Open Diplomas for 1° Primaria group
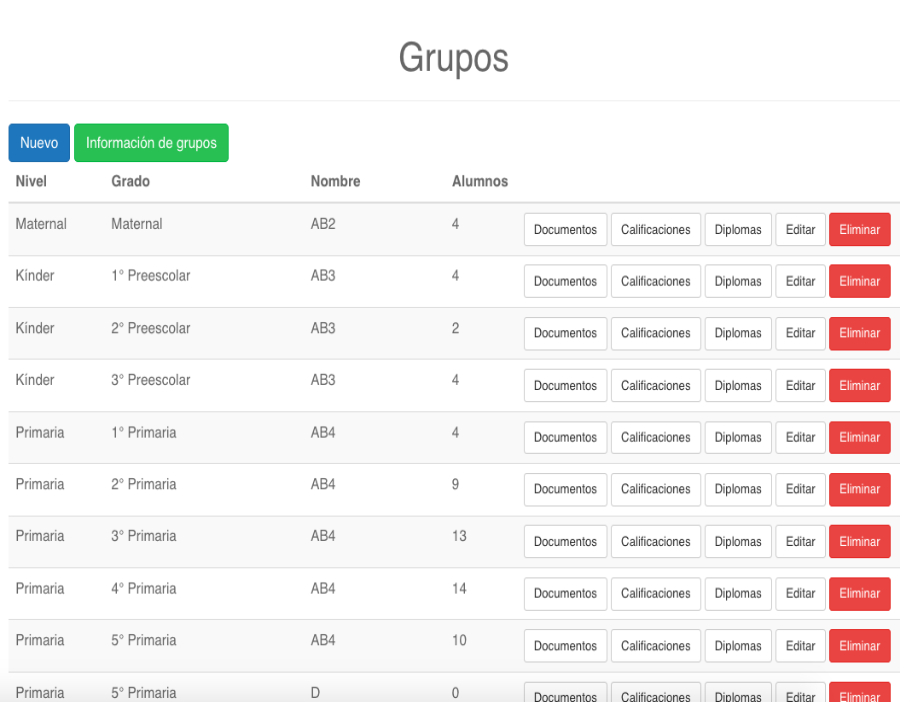Image resolution: width=912 pixels, height=702 pixels. 738,438
